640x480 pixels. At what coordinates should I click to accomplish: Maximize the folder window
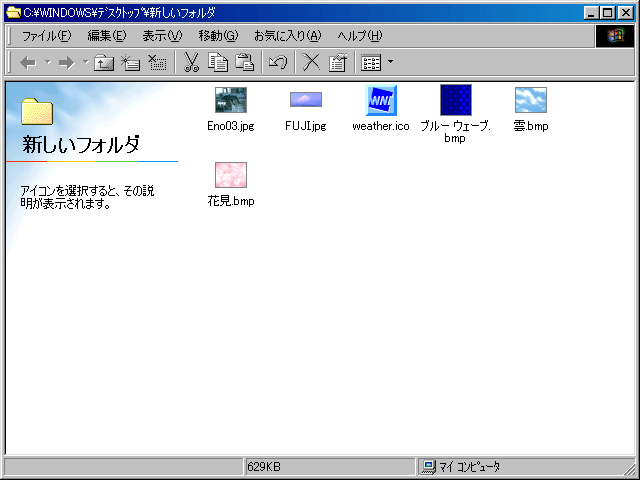[607, 13]
